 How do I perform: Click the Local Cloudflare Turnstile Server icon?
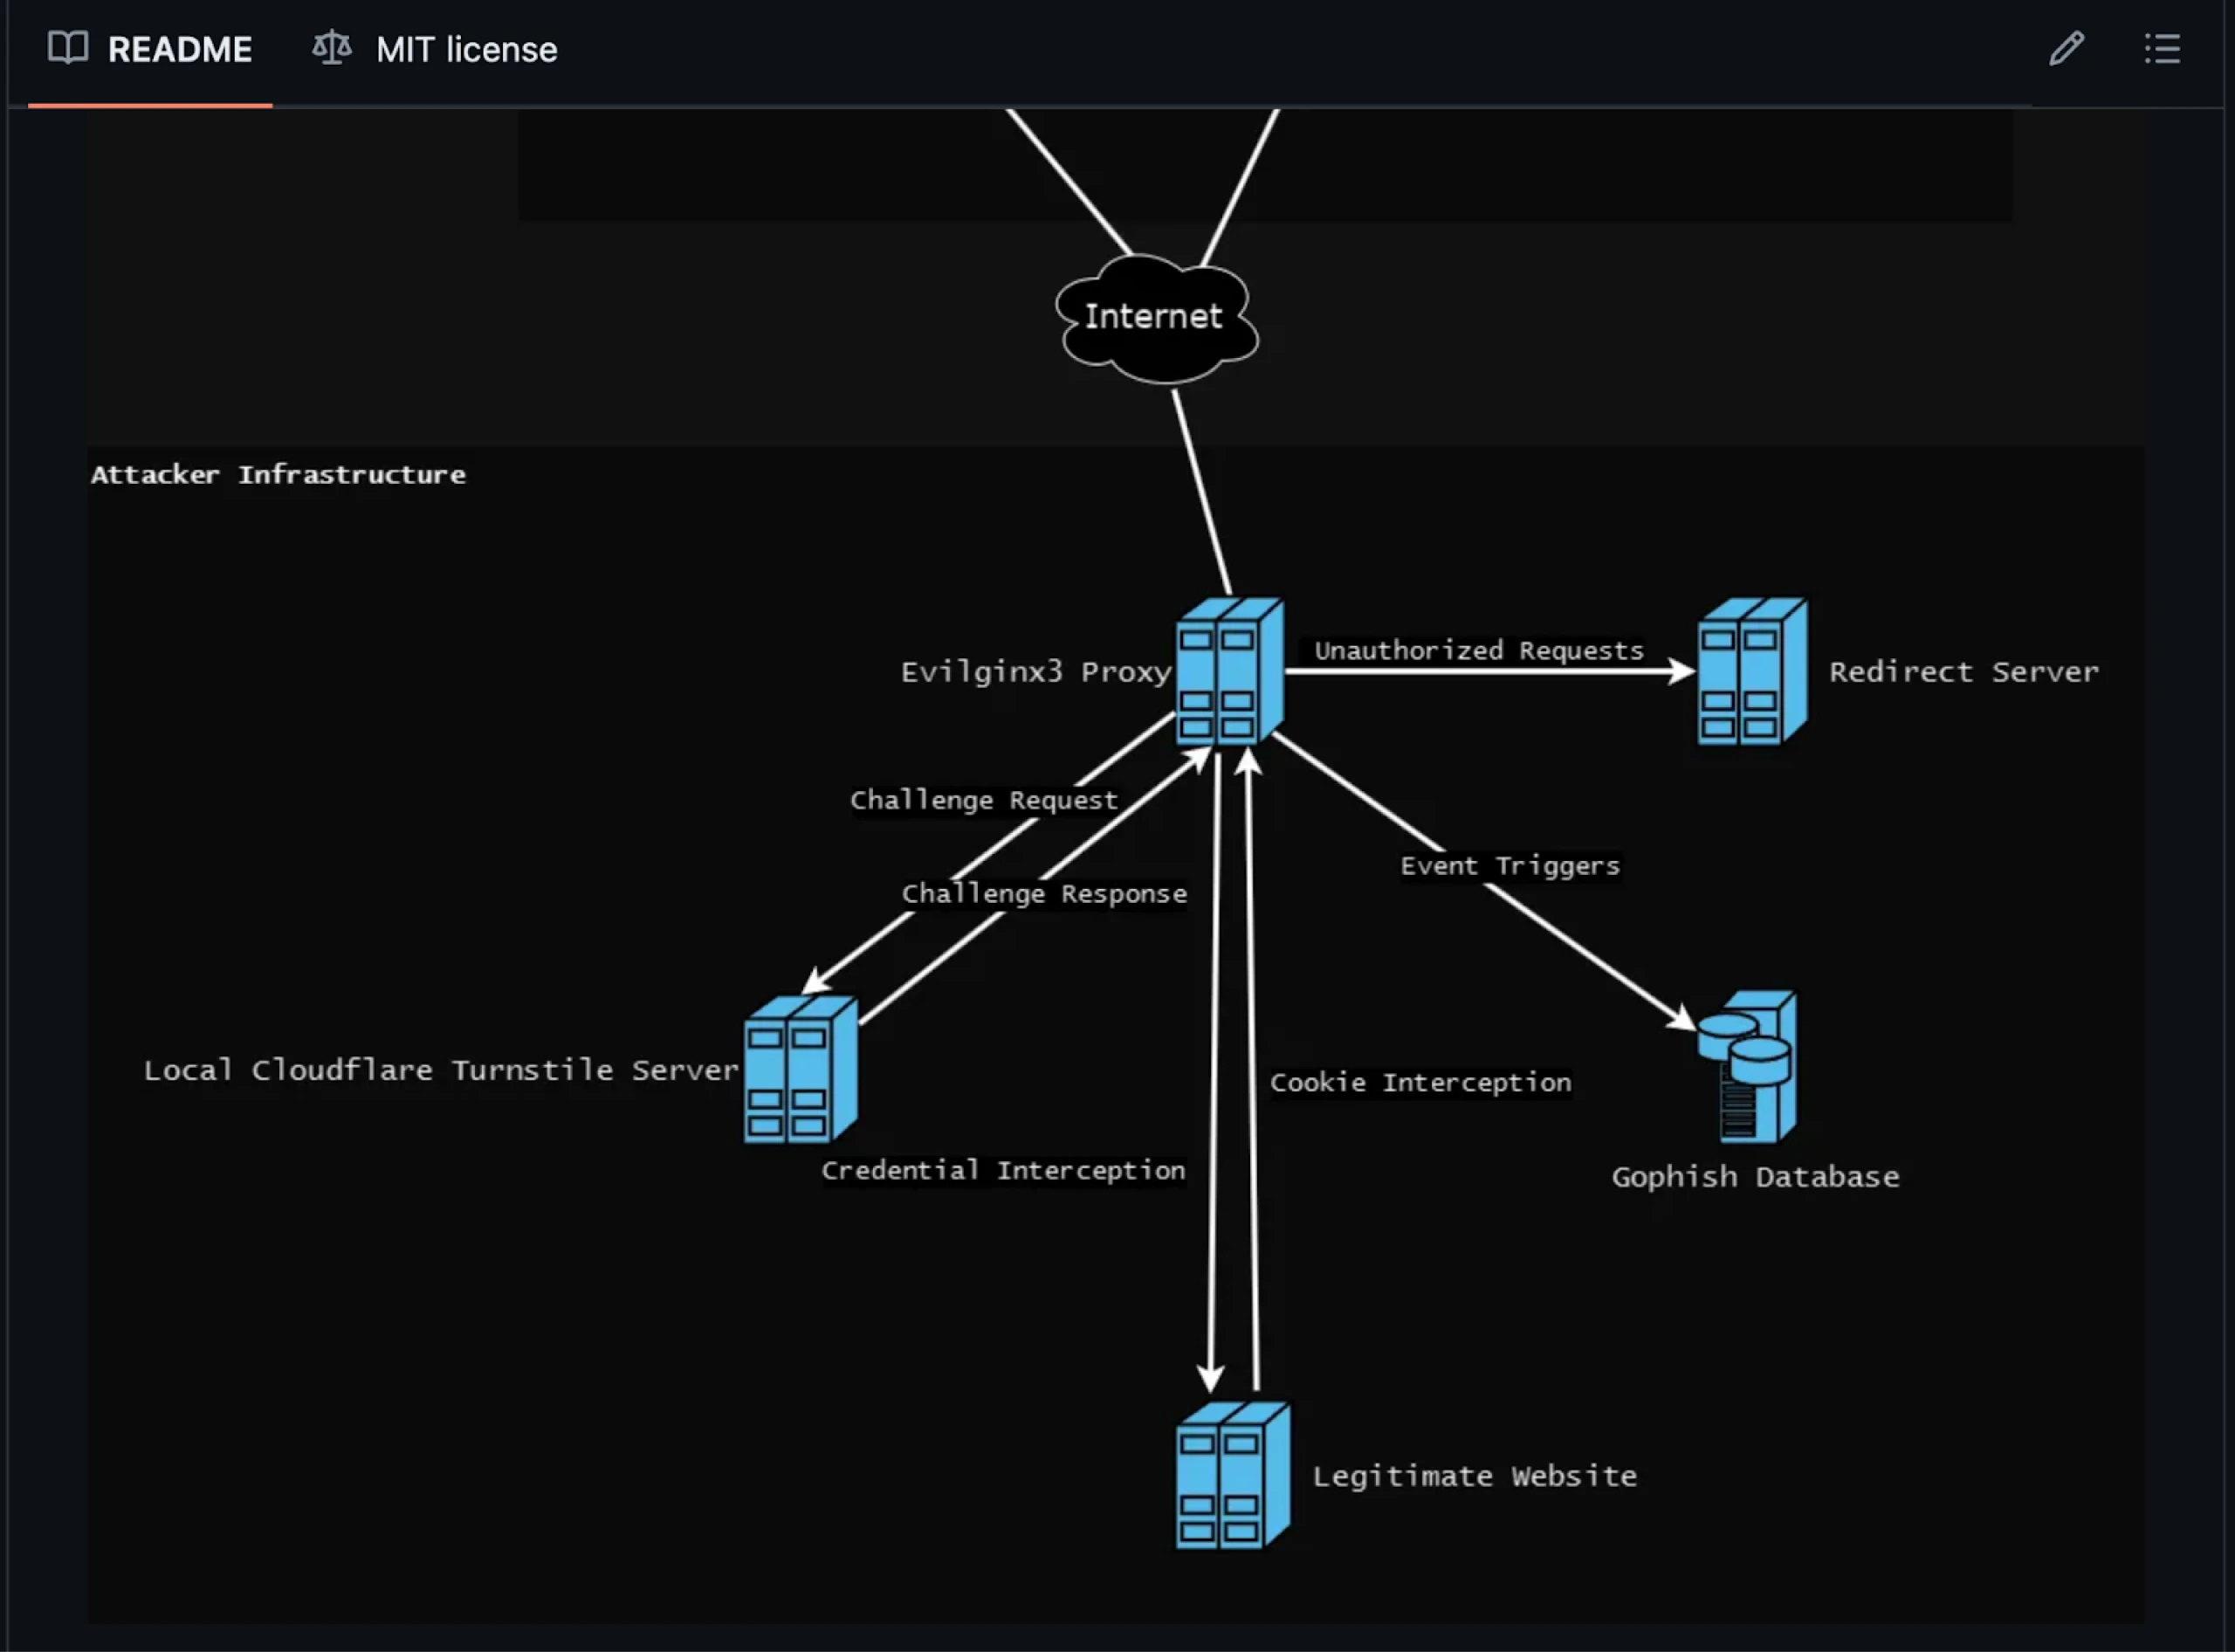click(x=800, y=1069)
